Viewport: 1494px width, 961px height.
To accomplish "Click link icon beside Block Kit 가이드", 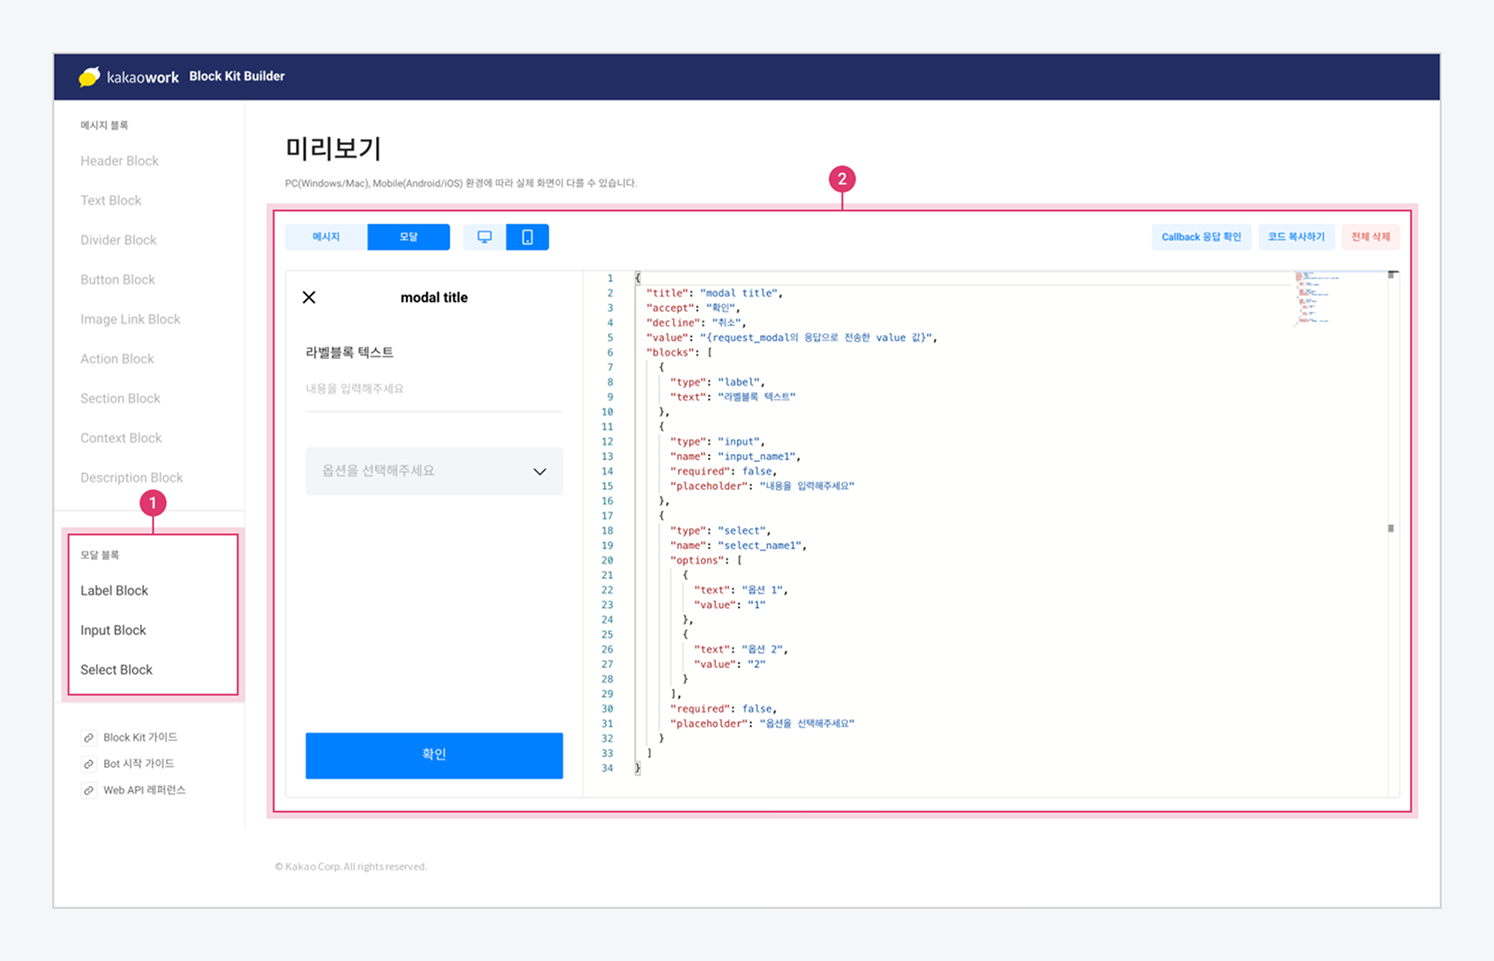I will (89, 738).
